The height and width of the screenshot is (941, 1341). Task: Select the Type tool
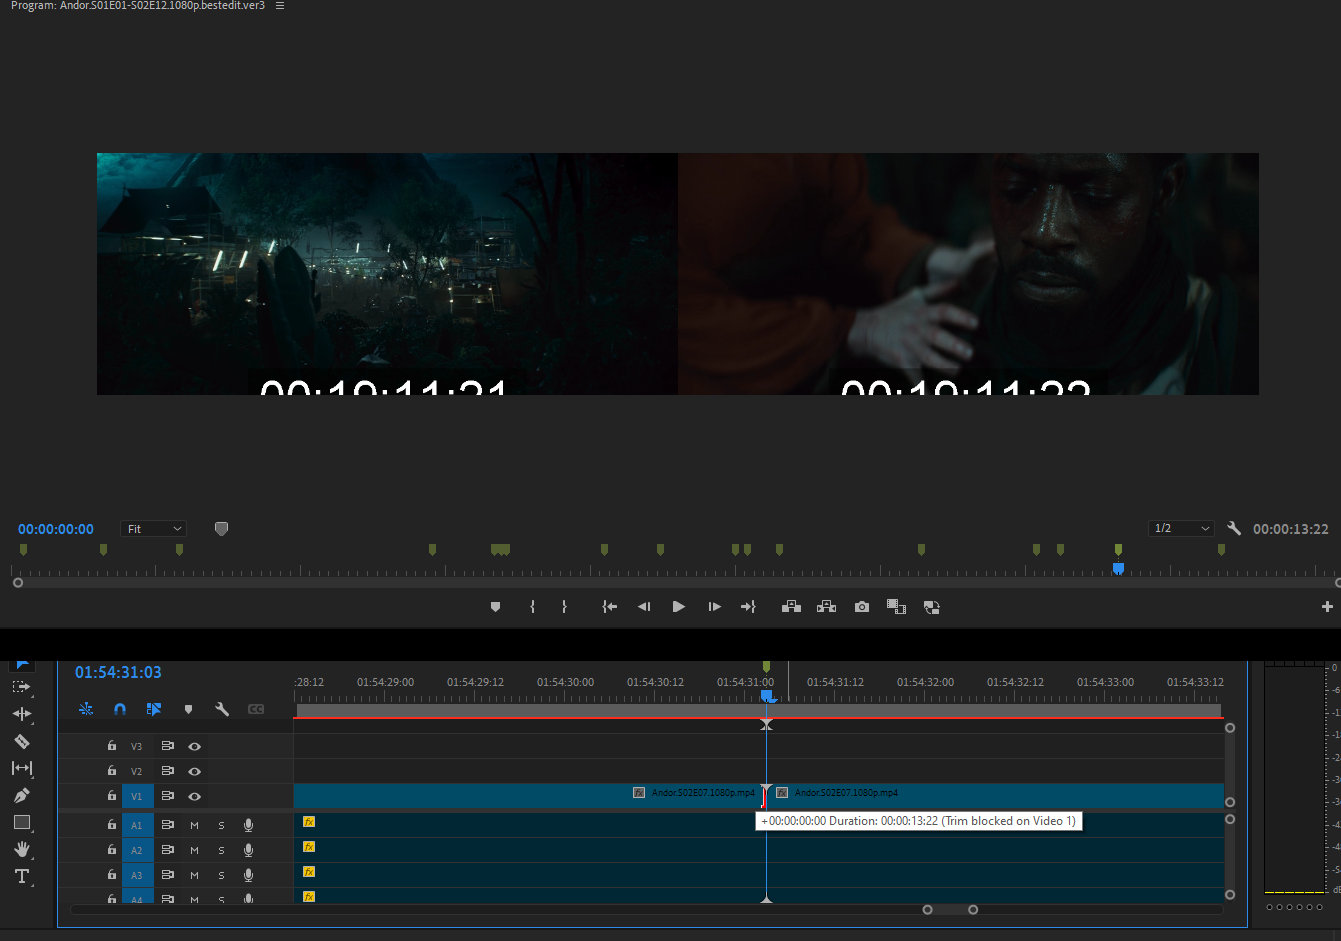21,876
